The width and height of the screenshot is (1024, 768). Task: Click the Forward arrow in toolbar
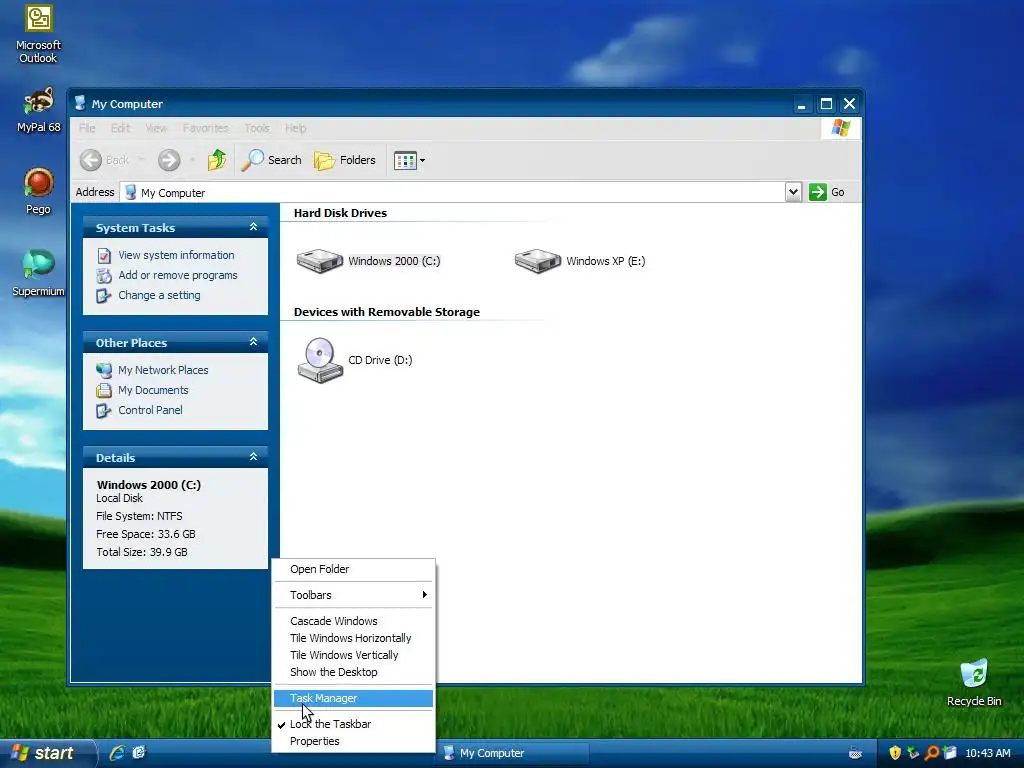coord(169,160)
